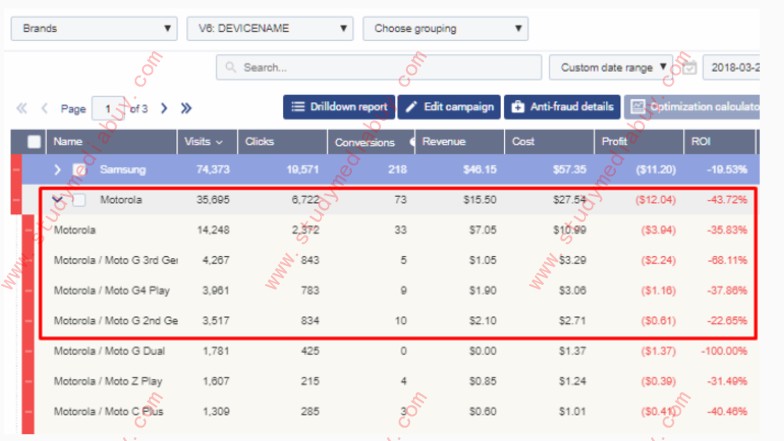Click the 74,373 visits value for Samsung

pyautogui.click(x=213, y=170)
